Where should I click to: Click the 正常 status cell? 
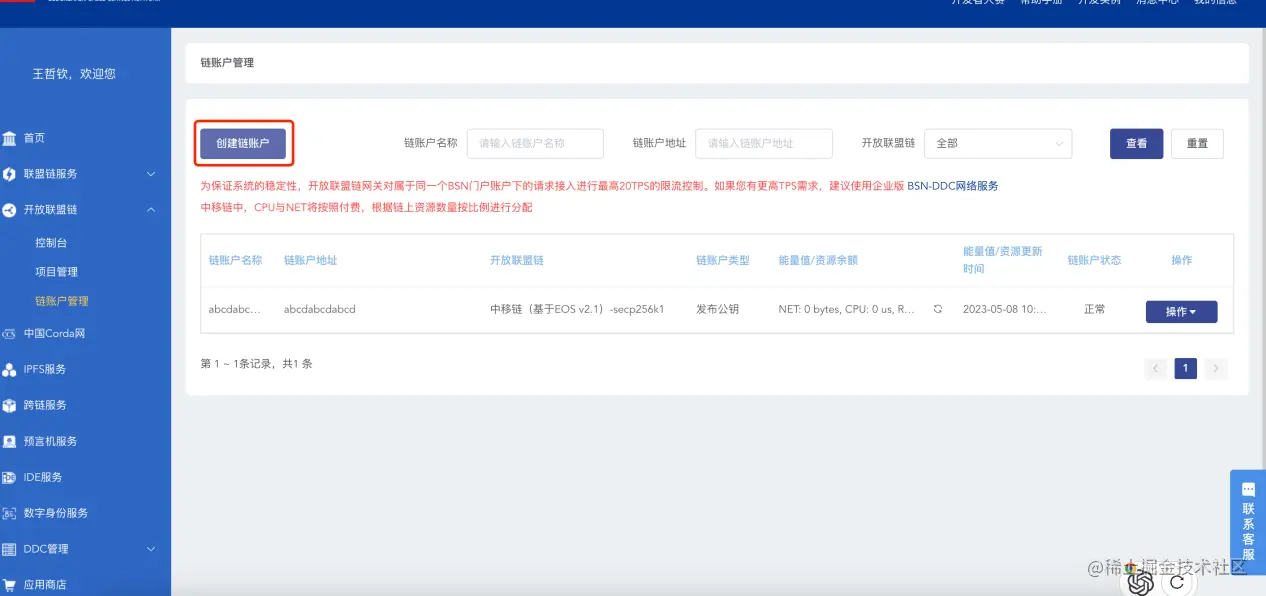click(1094, 310)
